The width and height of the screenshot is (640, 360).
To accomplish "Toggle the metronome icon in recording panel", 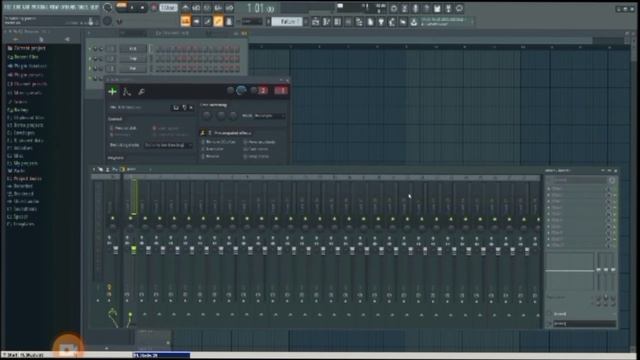I will point(185,8).
